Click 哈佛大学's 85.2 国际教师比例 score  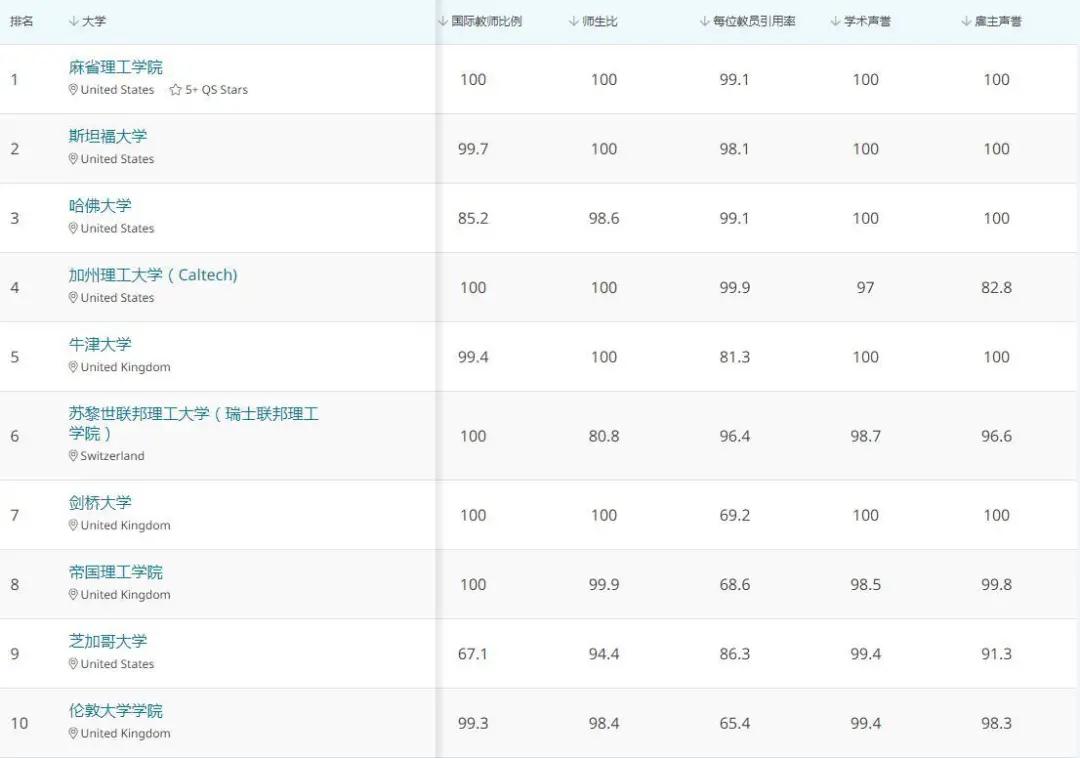[473, 219]
